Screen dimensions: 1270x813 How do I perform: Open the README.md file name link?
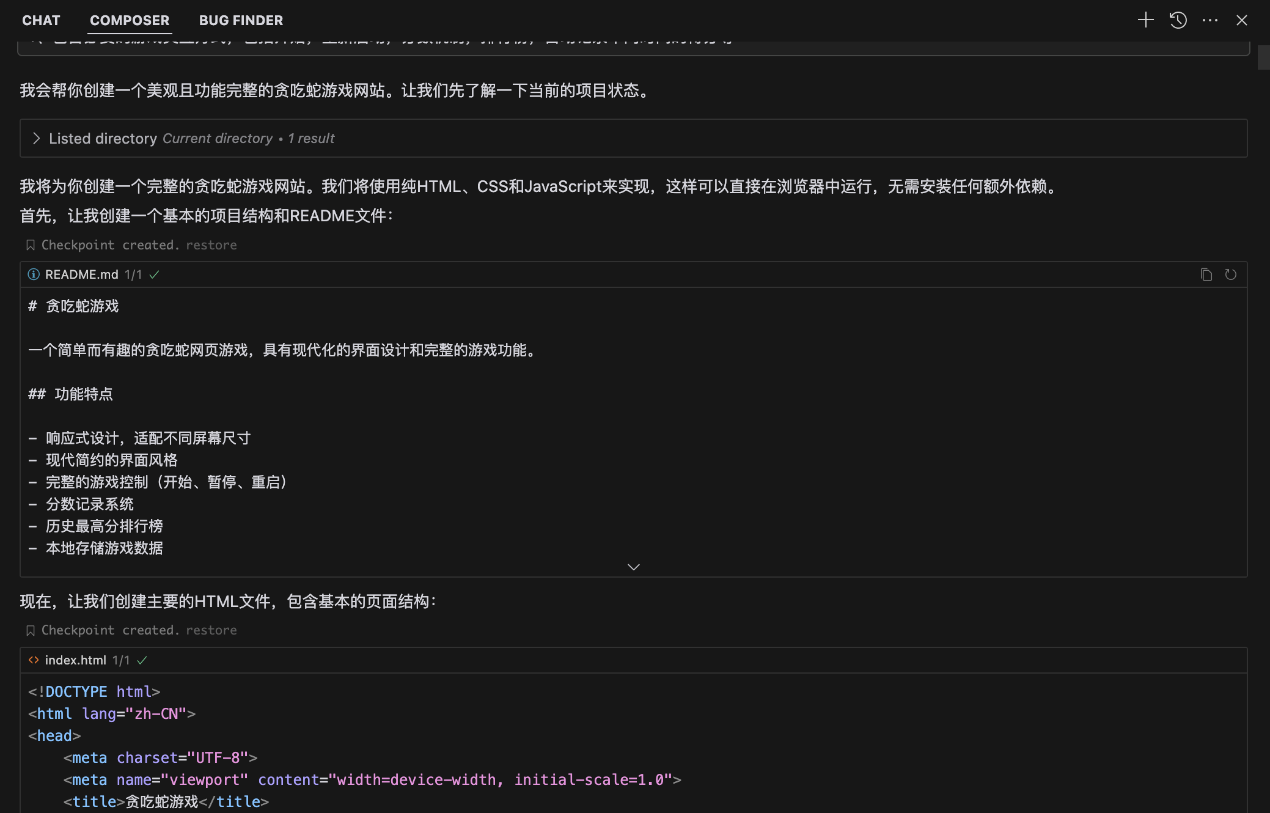coord(81,275)
